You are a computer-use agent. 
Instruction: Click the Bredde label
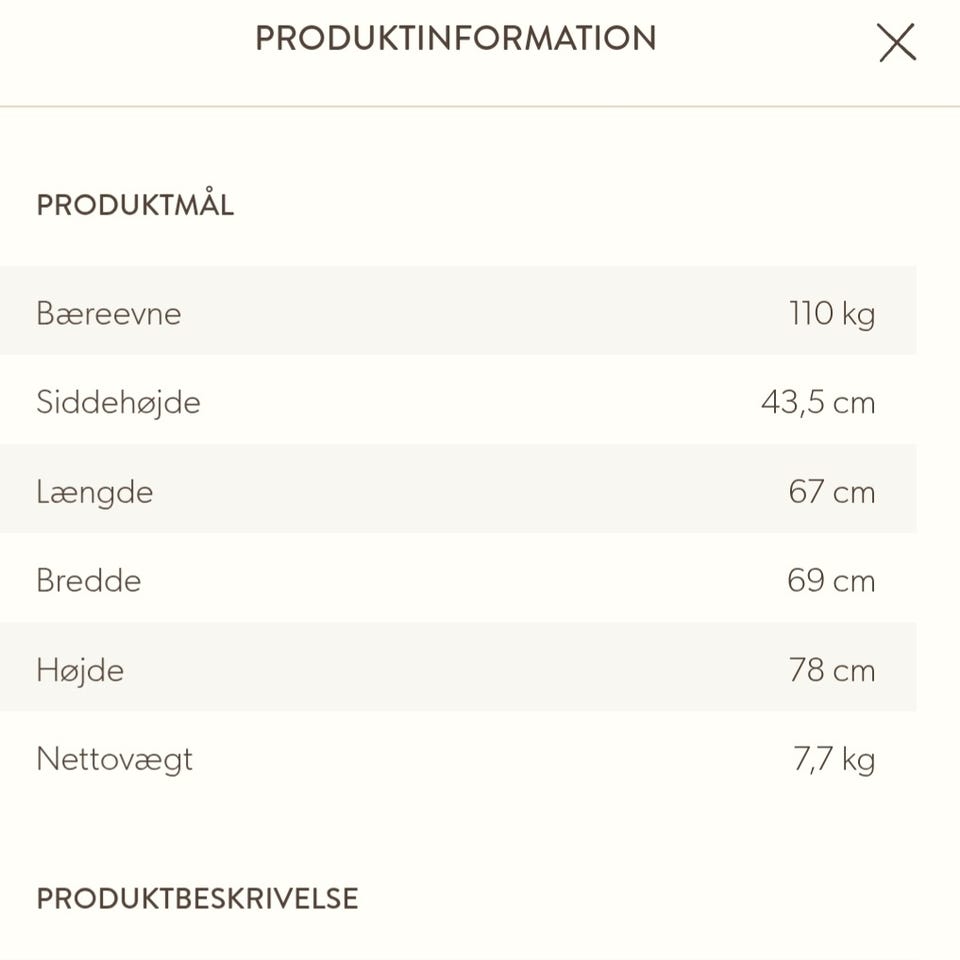point(89,581)
